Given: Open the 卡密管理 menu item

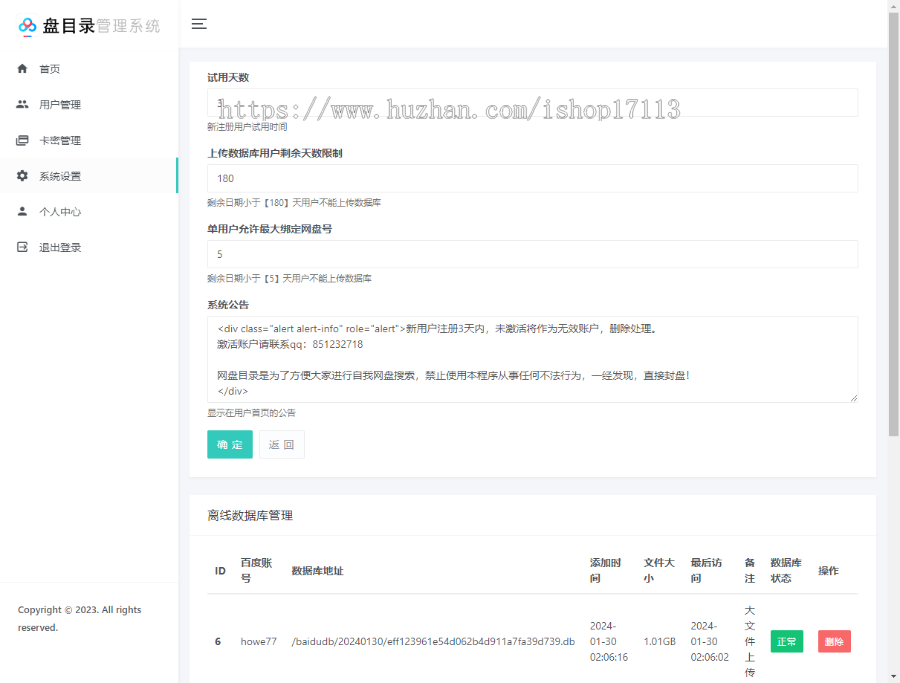Looking at the screenshot, I should (89, 140).
